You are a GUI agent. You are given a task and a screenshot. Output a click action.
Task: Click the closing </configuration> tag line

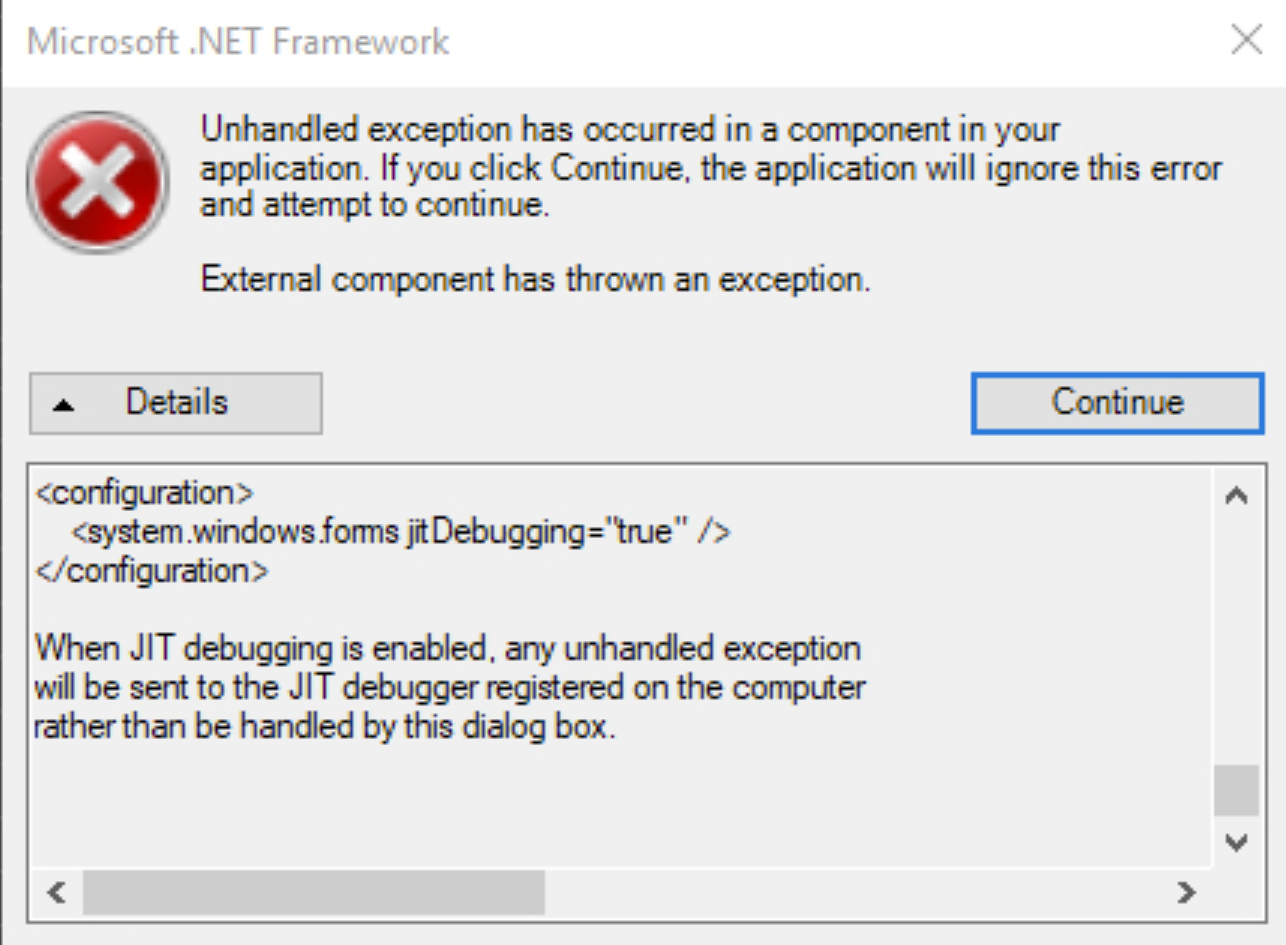tap(151, 571)
